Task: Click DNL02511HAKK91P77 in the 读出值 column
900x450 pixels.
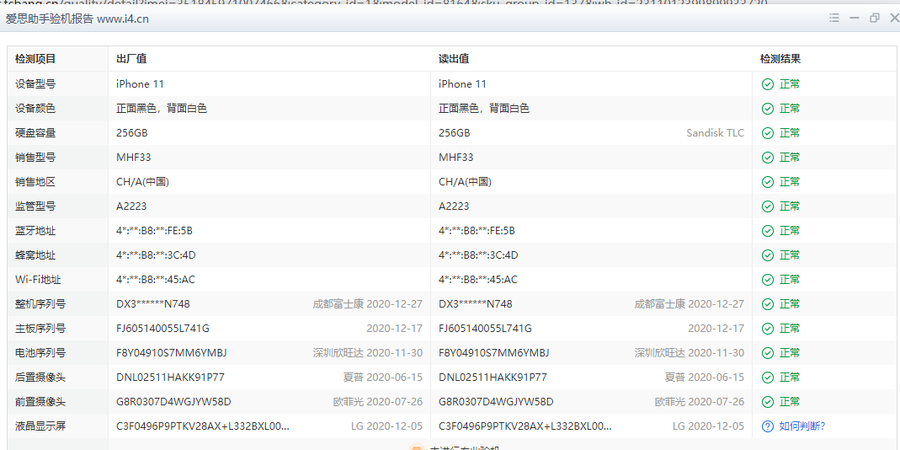Action: (x=493, y=377)
